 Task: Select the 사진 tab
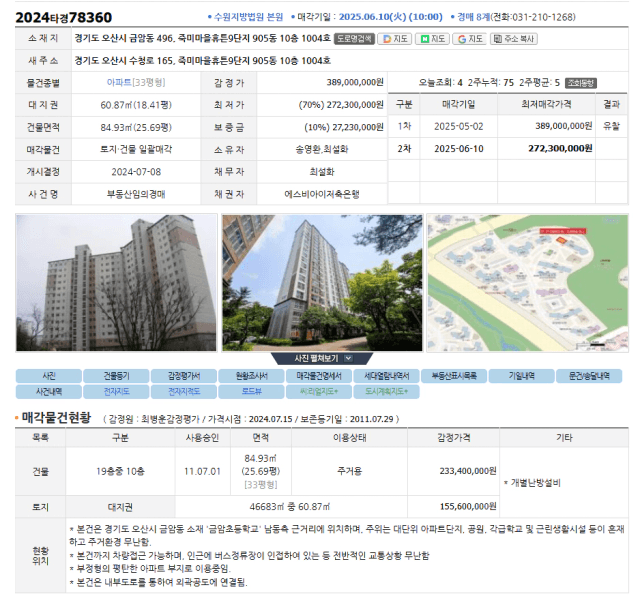tap(49, 376)
